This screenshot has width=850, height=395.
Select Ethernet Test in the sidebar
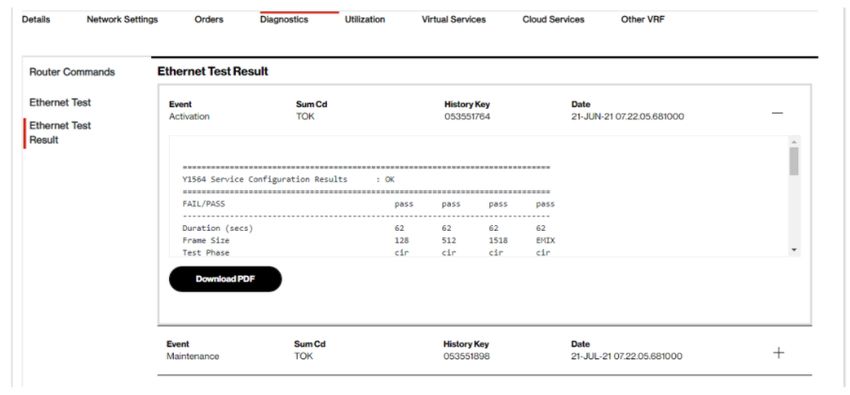click(60, 102)
